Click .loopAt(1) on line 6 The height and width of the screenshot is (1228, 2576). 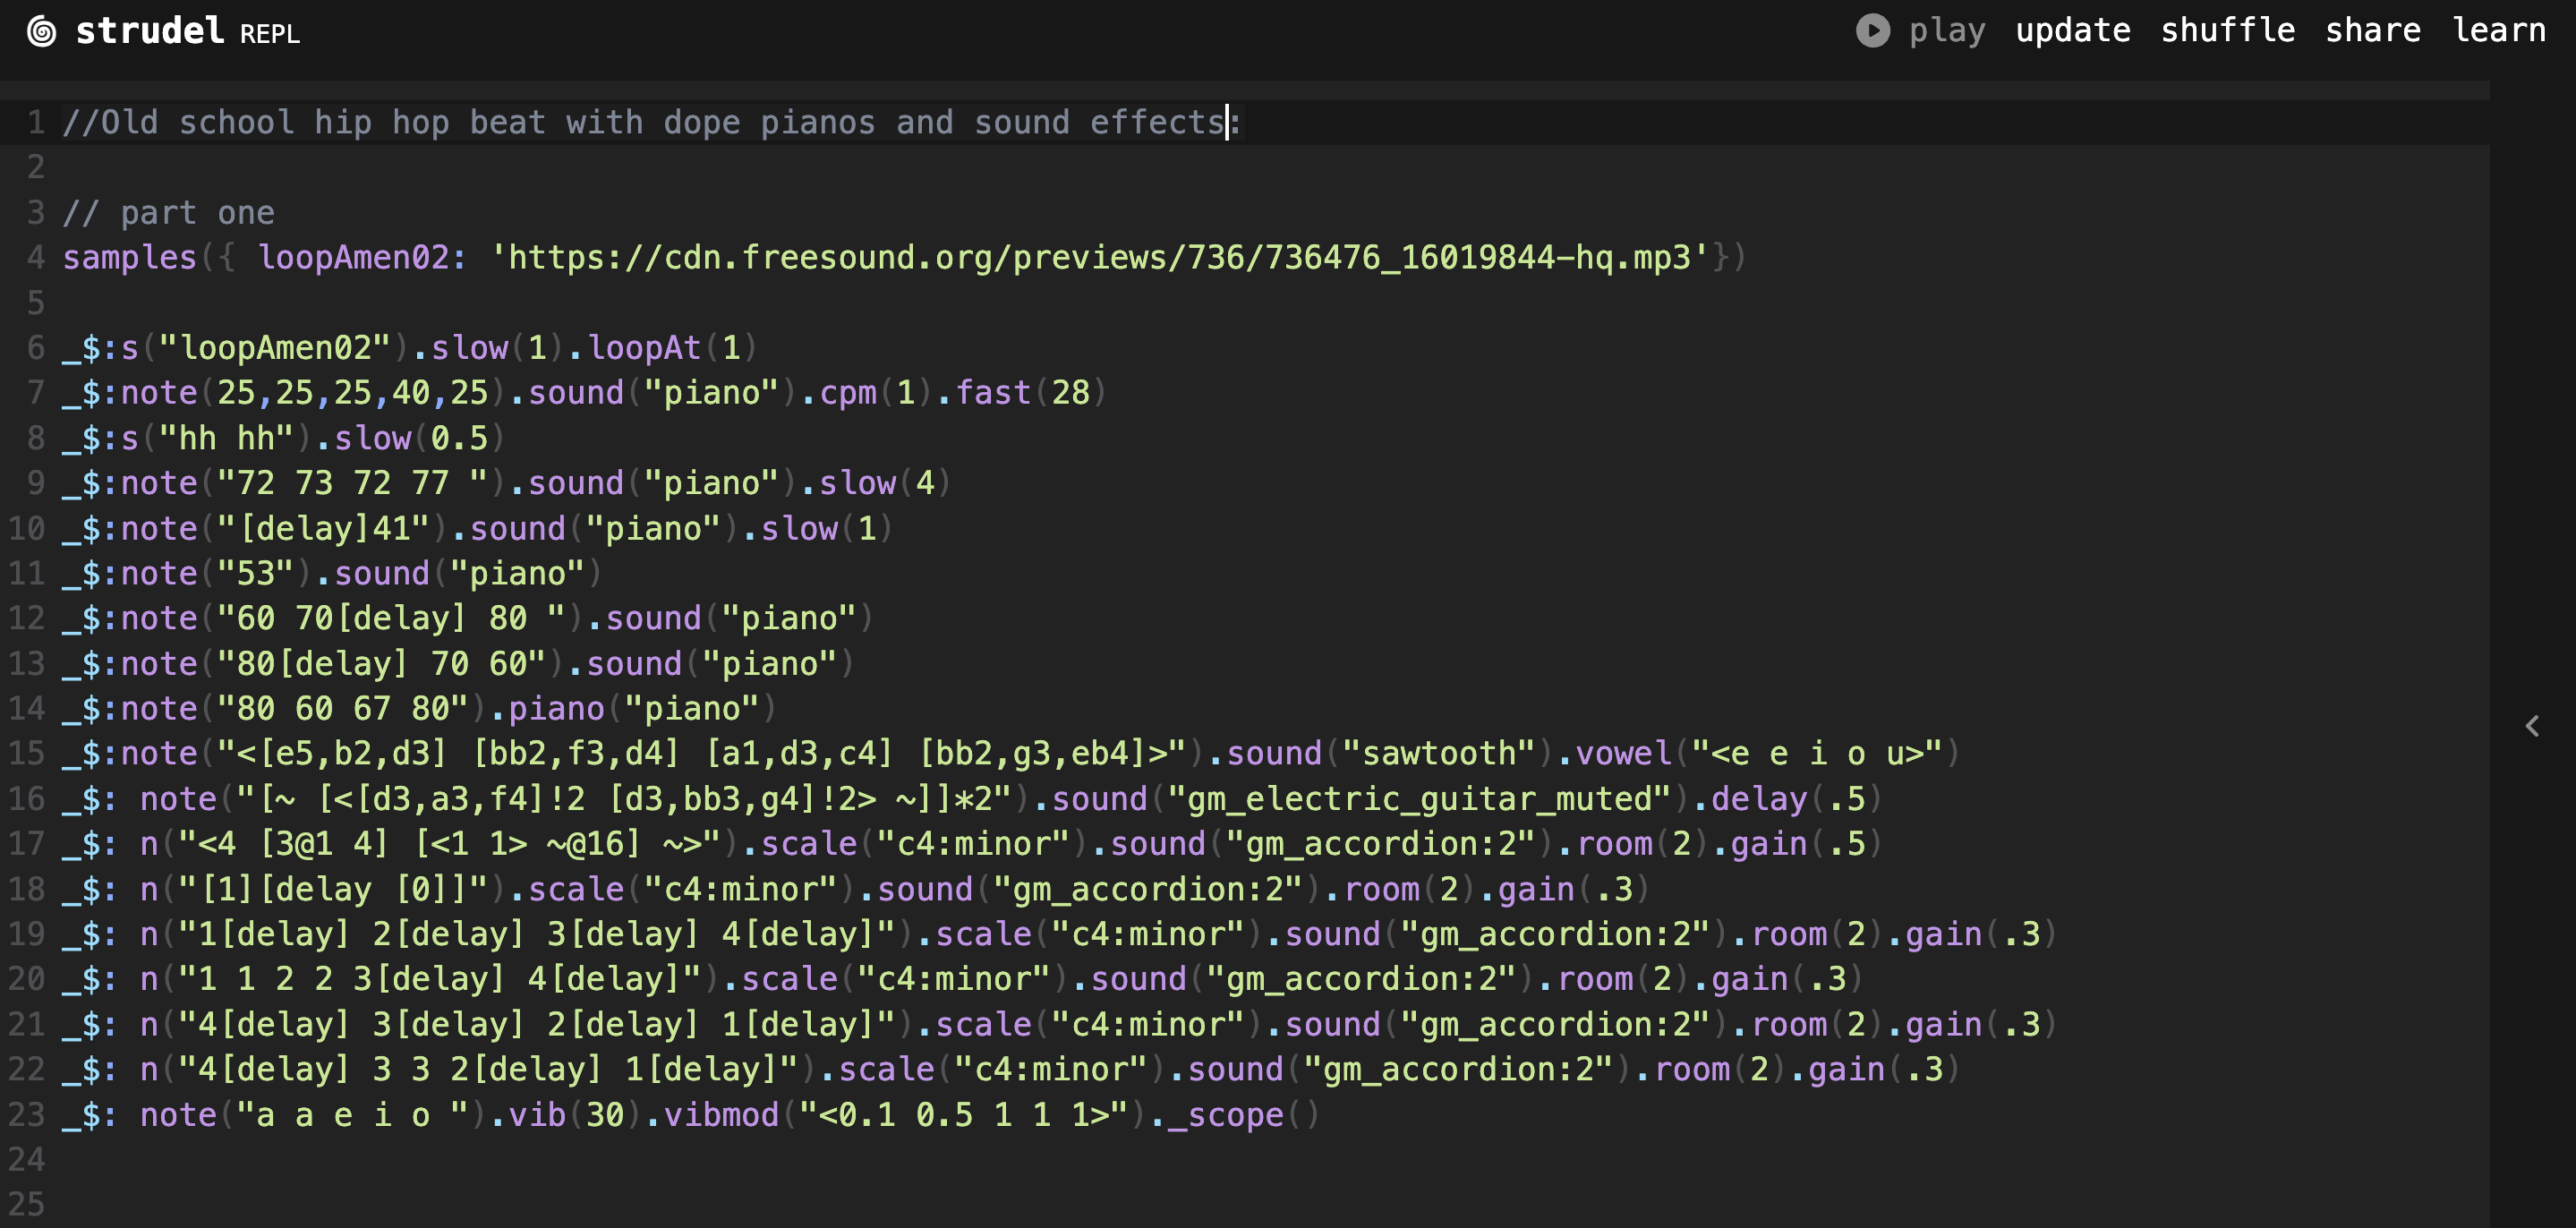tap(663, 347)
